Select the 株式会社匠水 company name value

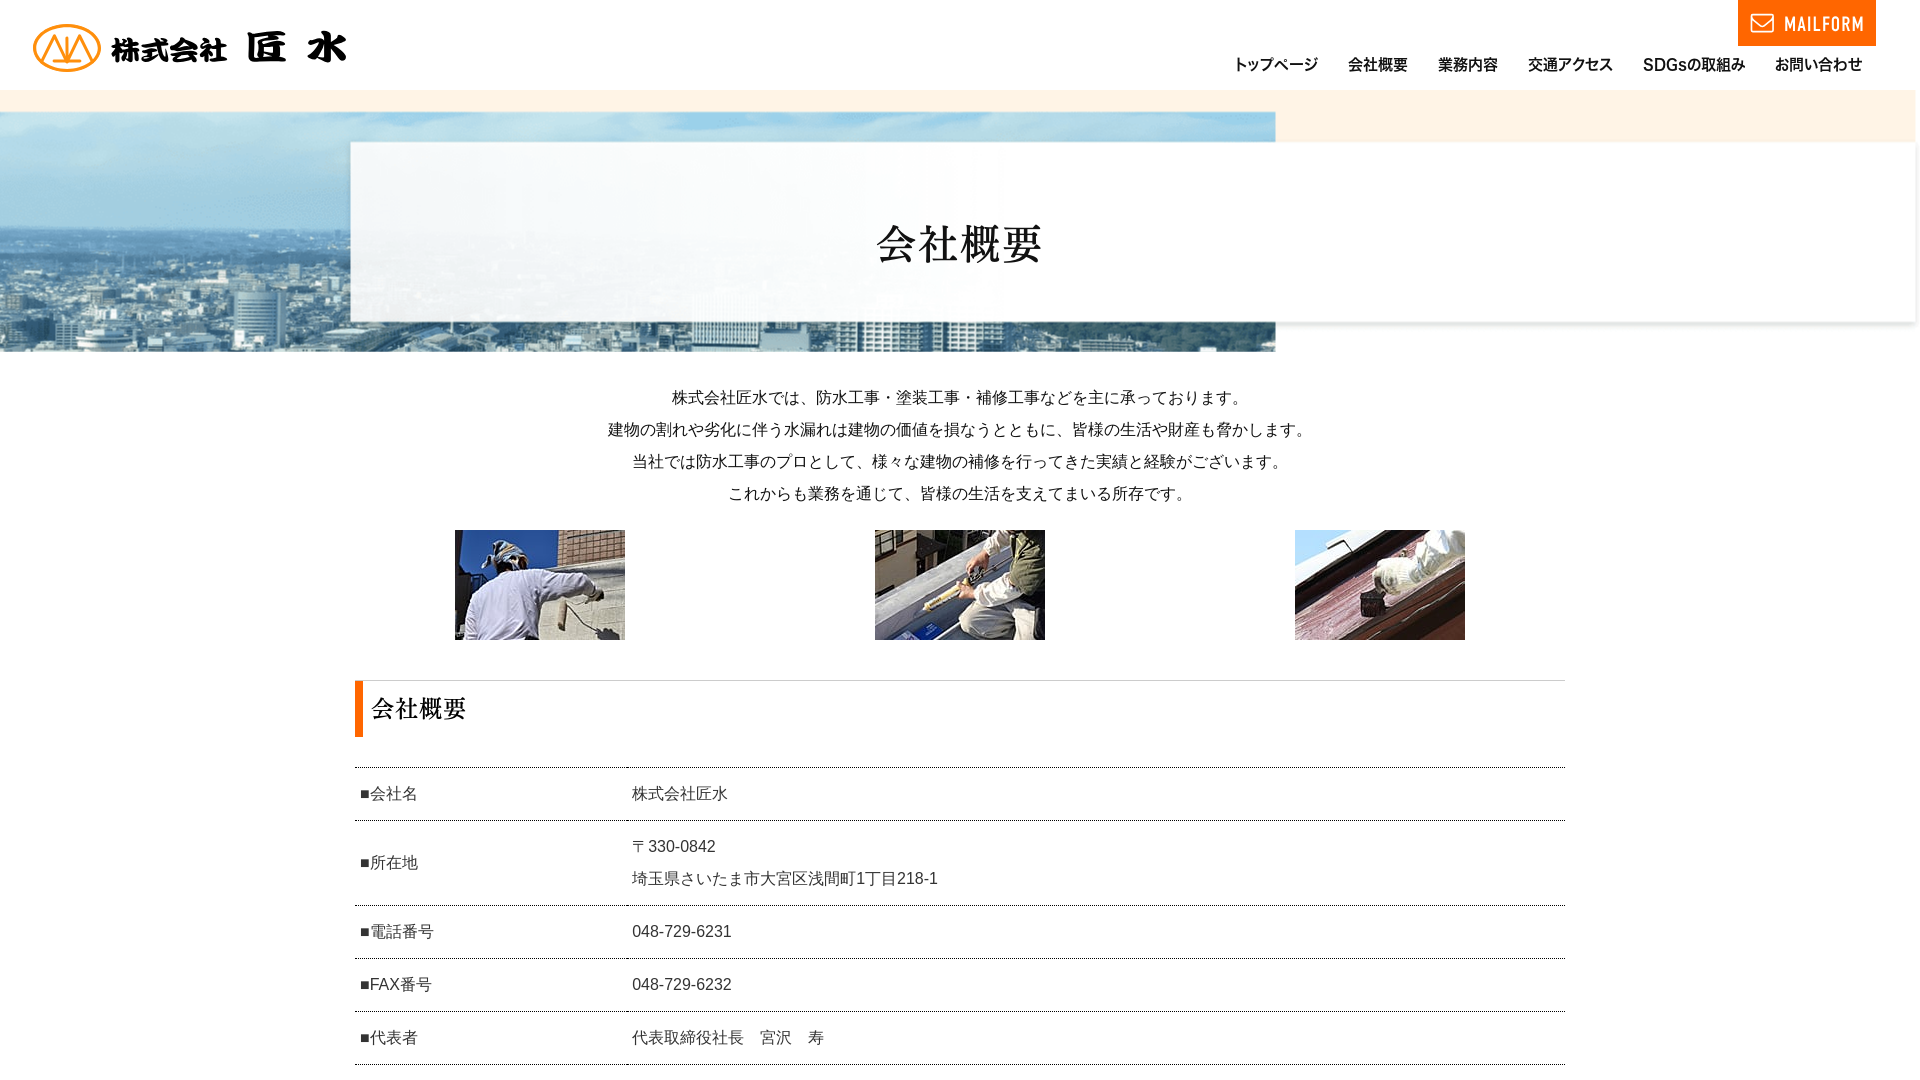(680, 794)
